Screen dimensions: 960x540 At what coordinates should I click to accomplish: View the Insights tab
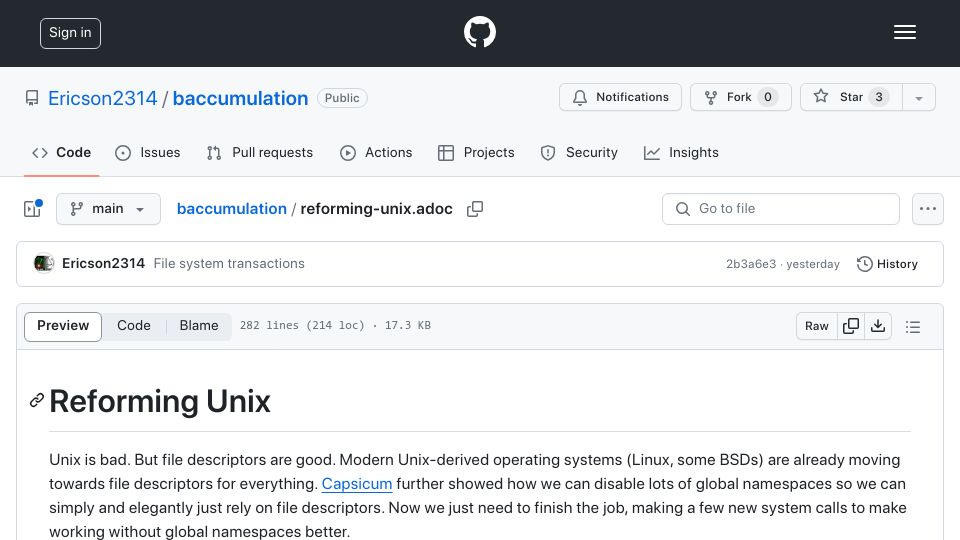pyautogui.click(x=681, y=152)
